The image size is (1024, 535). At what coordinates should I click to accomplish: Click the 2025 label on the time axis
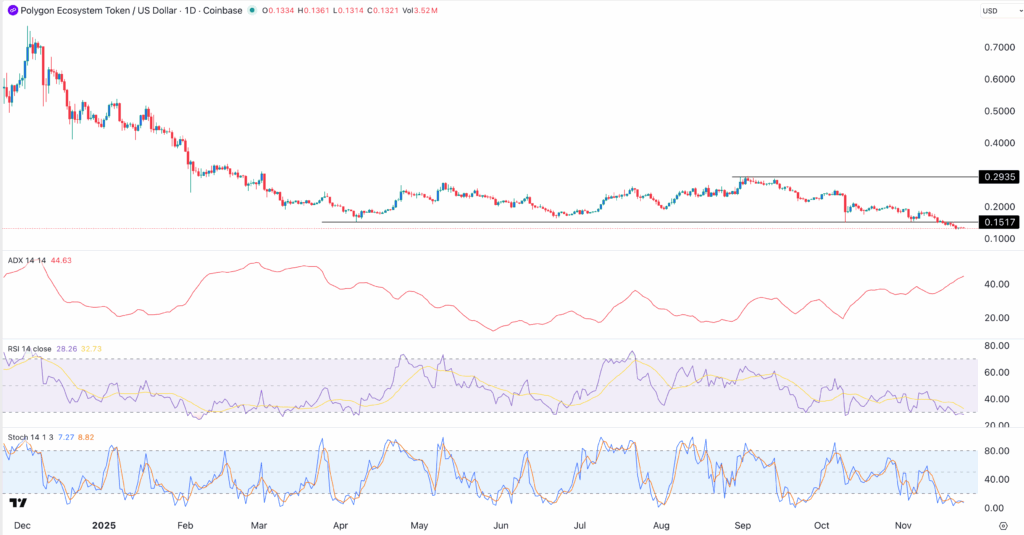(x=106, y=524)
